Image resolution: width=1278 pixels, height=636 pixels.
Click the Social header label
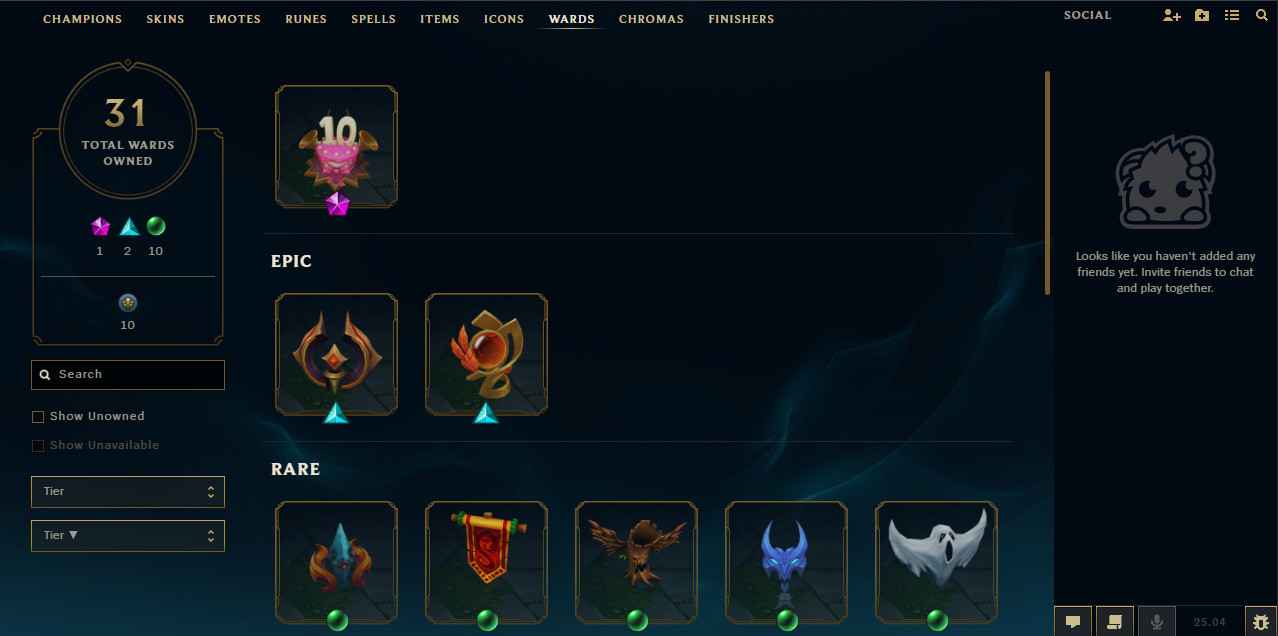point(1087,16)
